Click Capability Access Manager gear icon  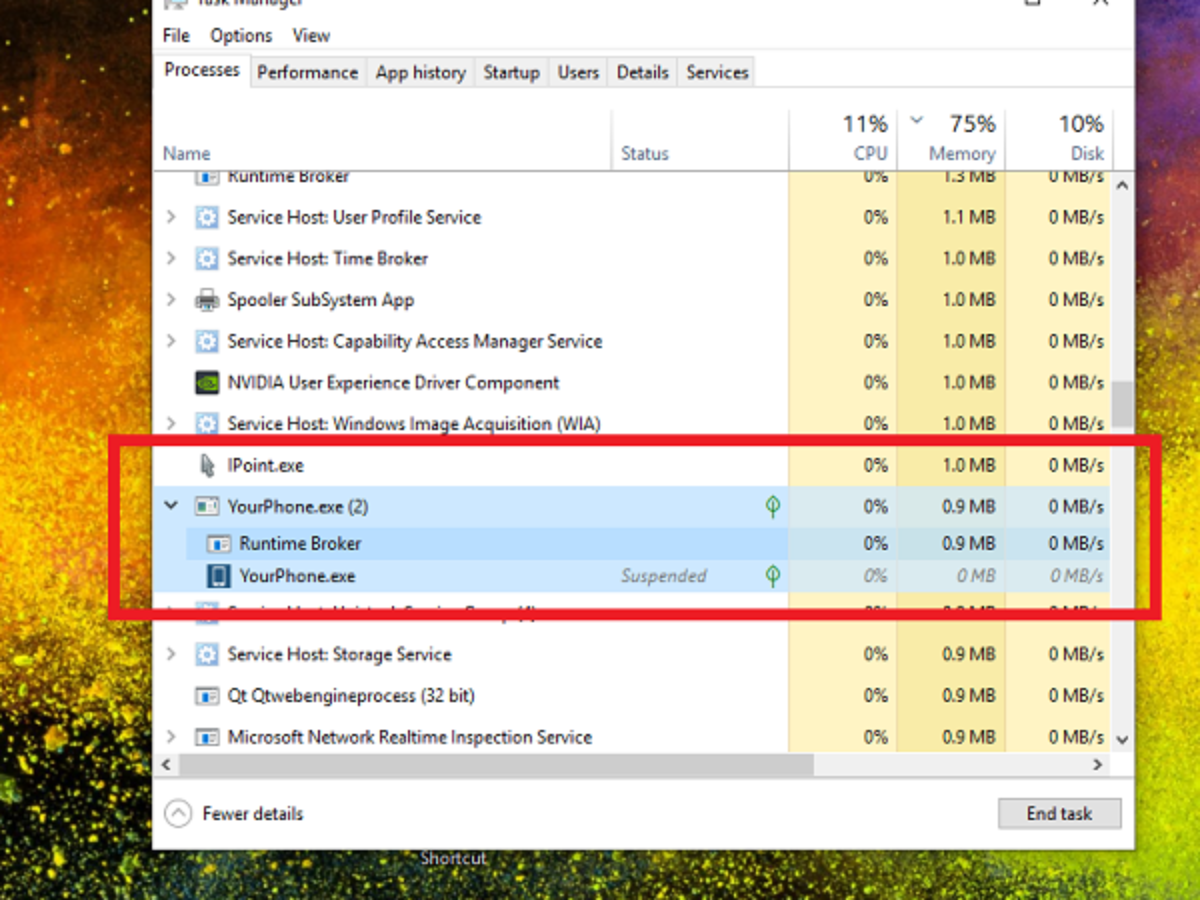point(206,341)
